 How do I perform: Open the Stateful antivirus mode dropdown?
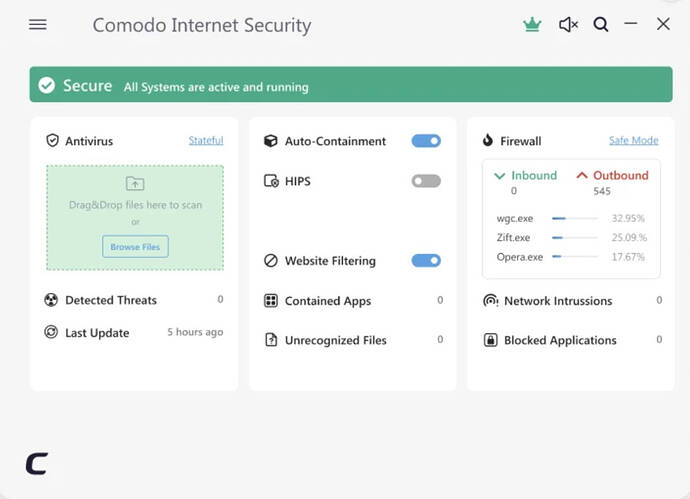point(206,141)
